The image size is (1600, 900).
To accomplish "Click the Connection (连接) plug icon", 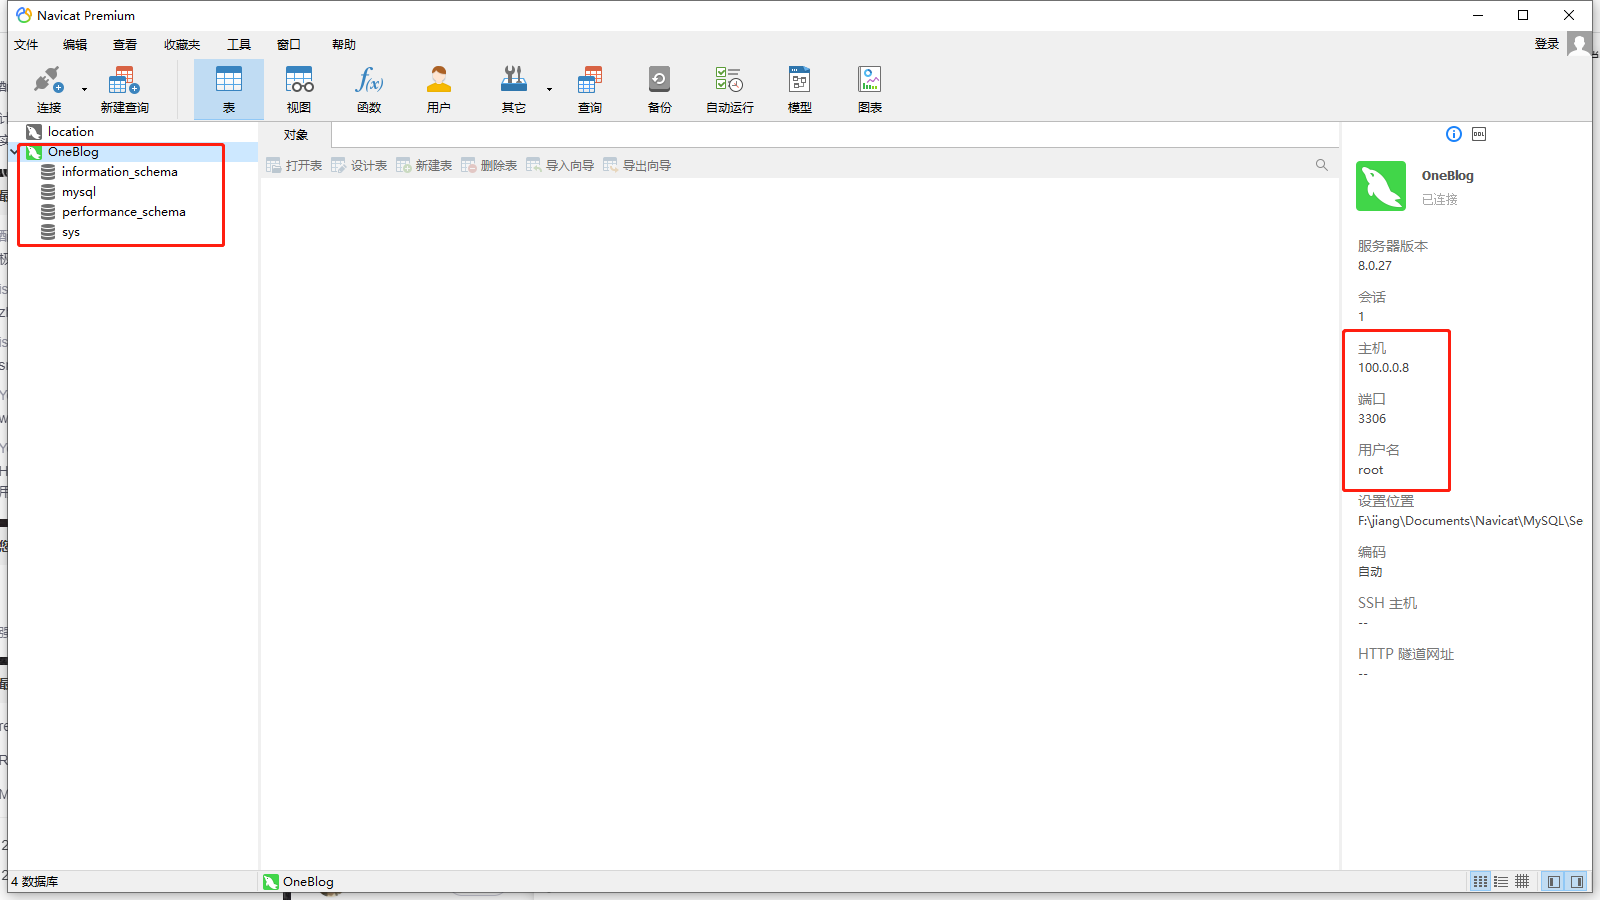I will click(48, 88).
